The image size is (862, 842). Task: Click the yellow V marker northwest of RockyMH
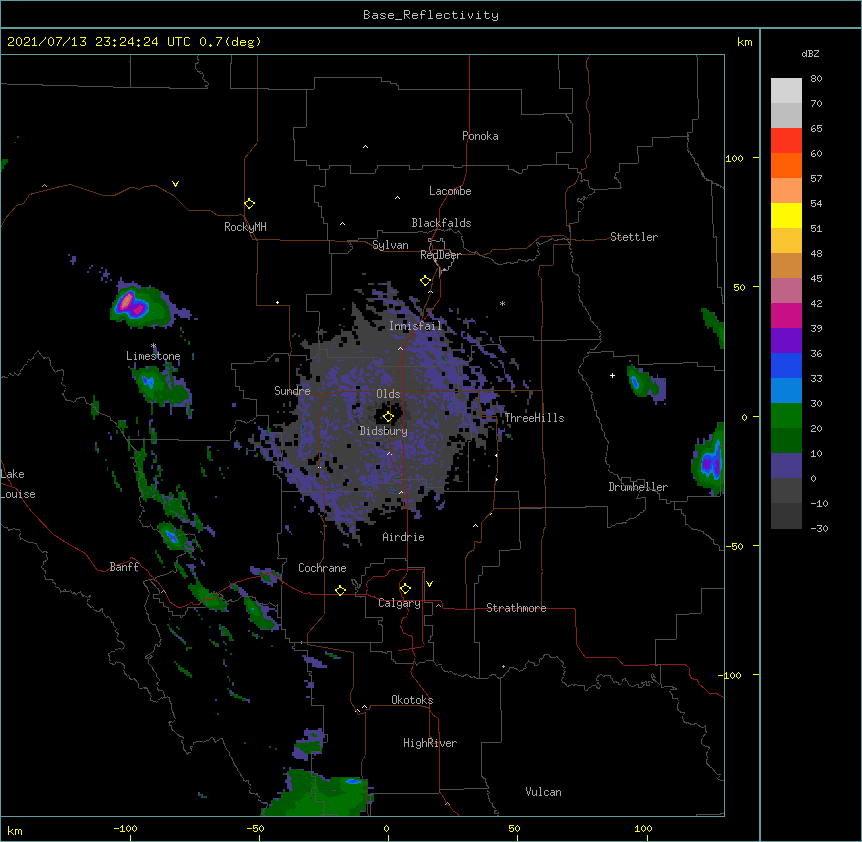tap(175, 184)
